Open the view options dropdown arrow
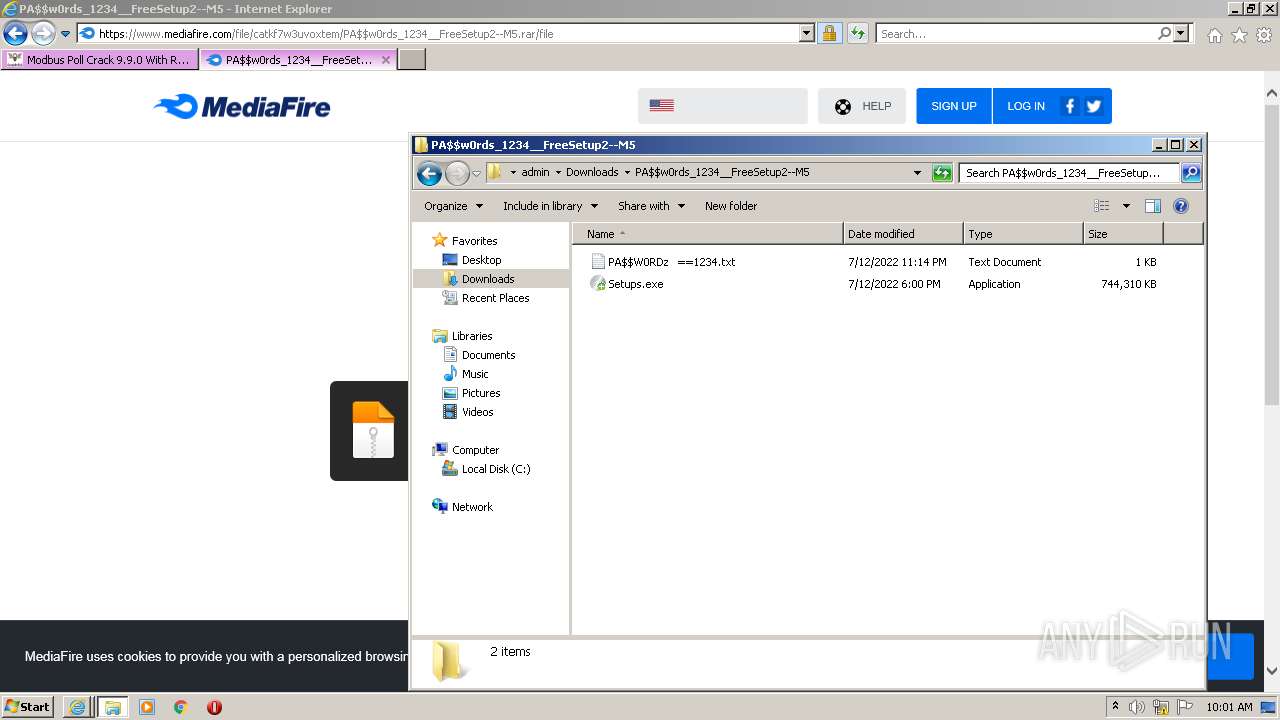Image resolution: width=1280 pixels, height=720 pixels. [1126, 206]
